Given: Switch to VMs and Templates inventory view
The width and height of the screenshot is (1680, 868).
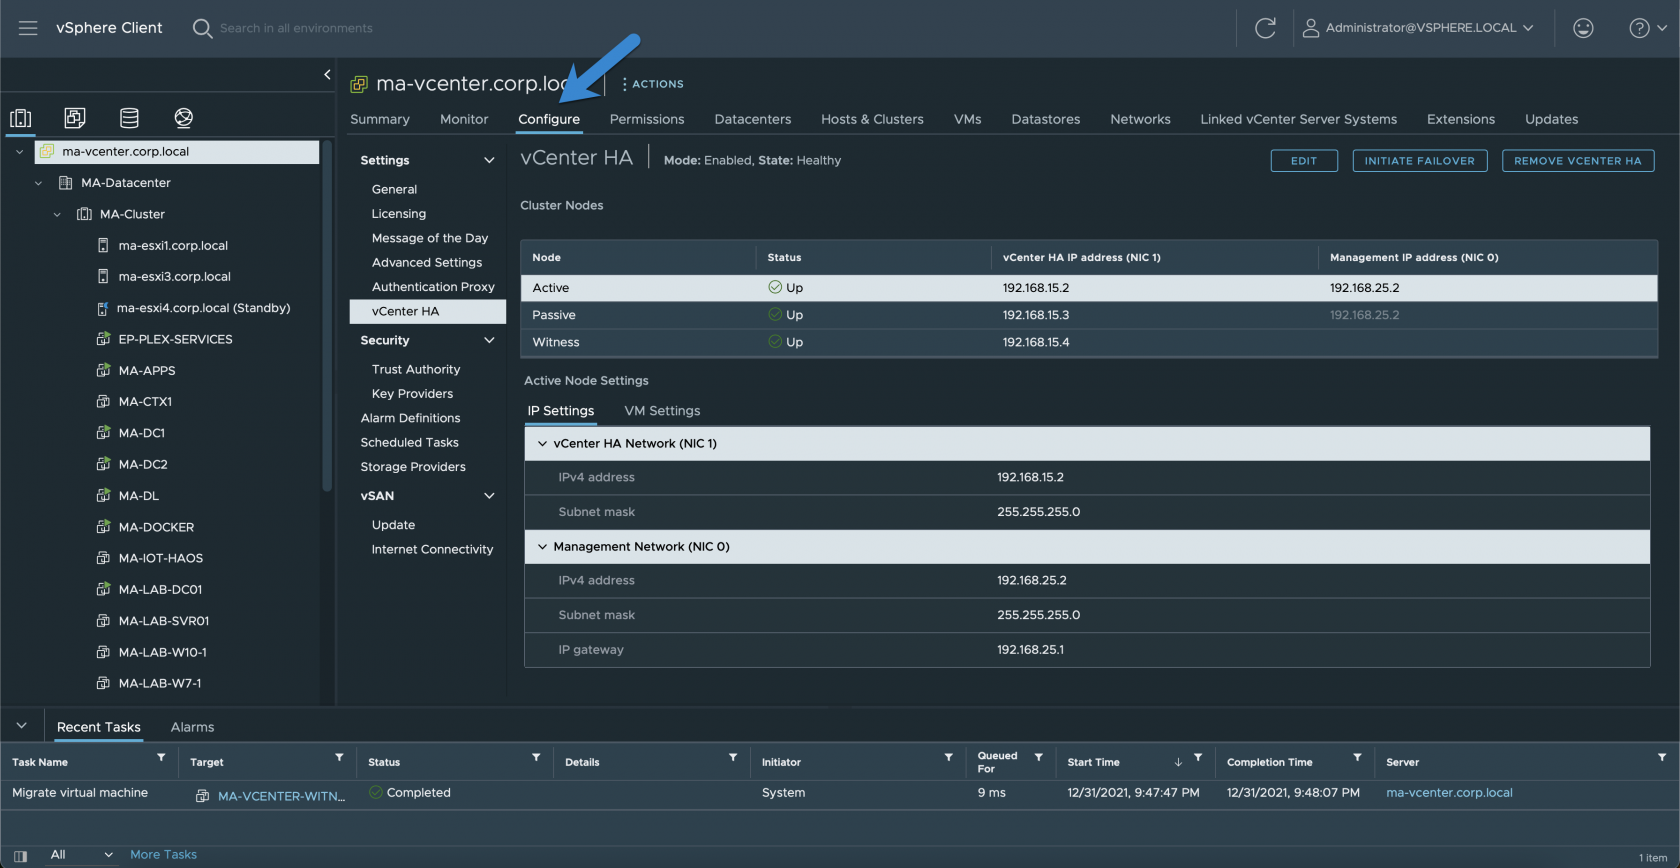Looking at the screenshot, I should (x=75, y=118).
